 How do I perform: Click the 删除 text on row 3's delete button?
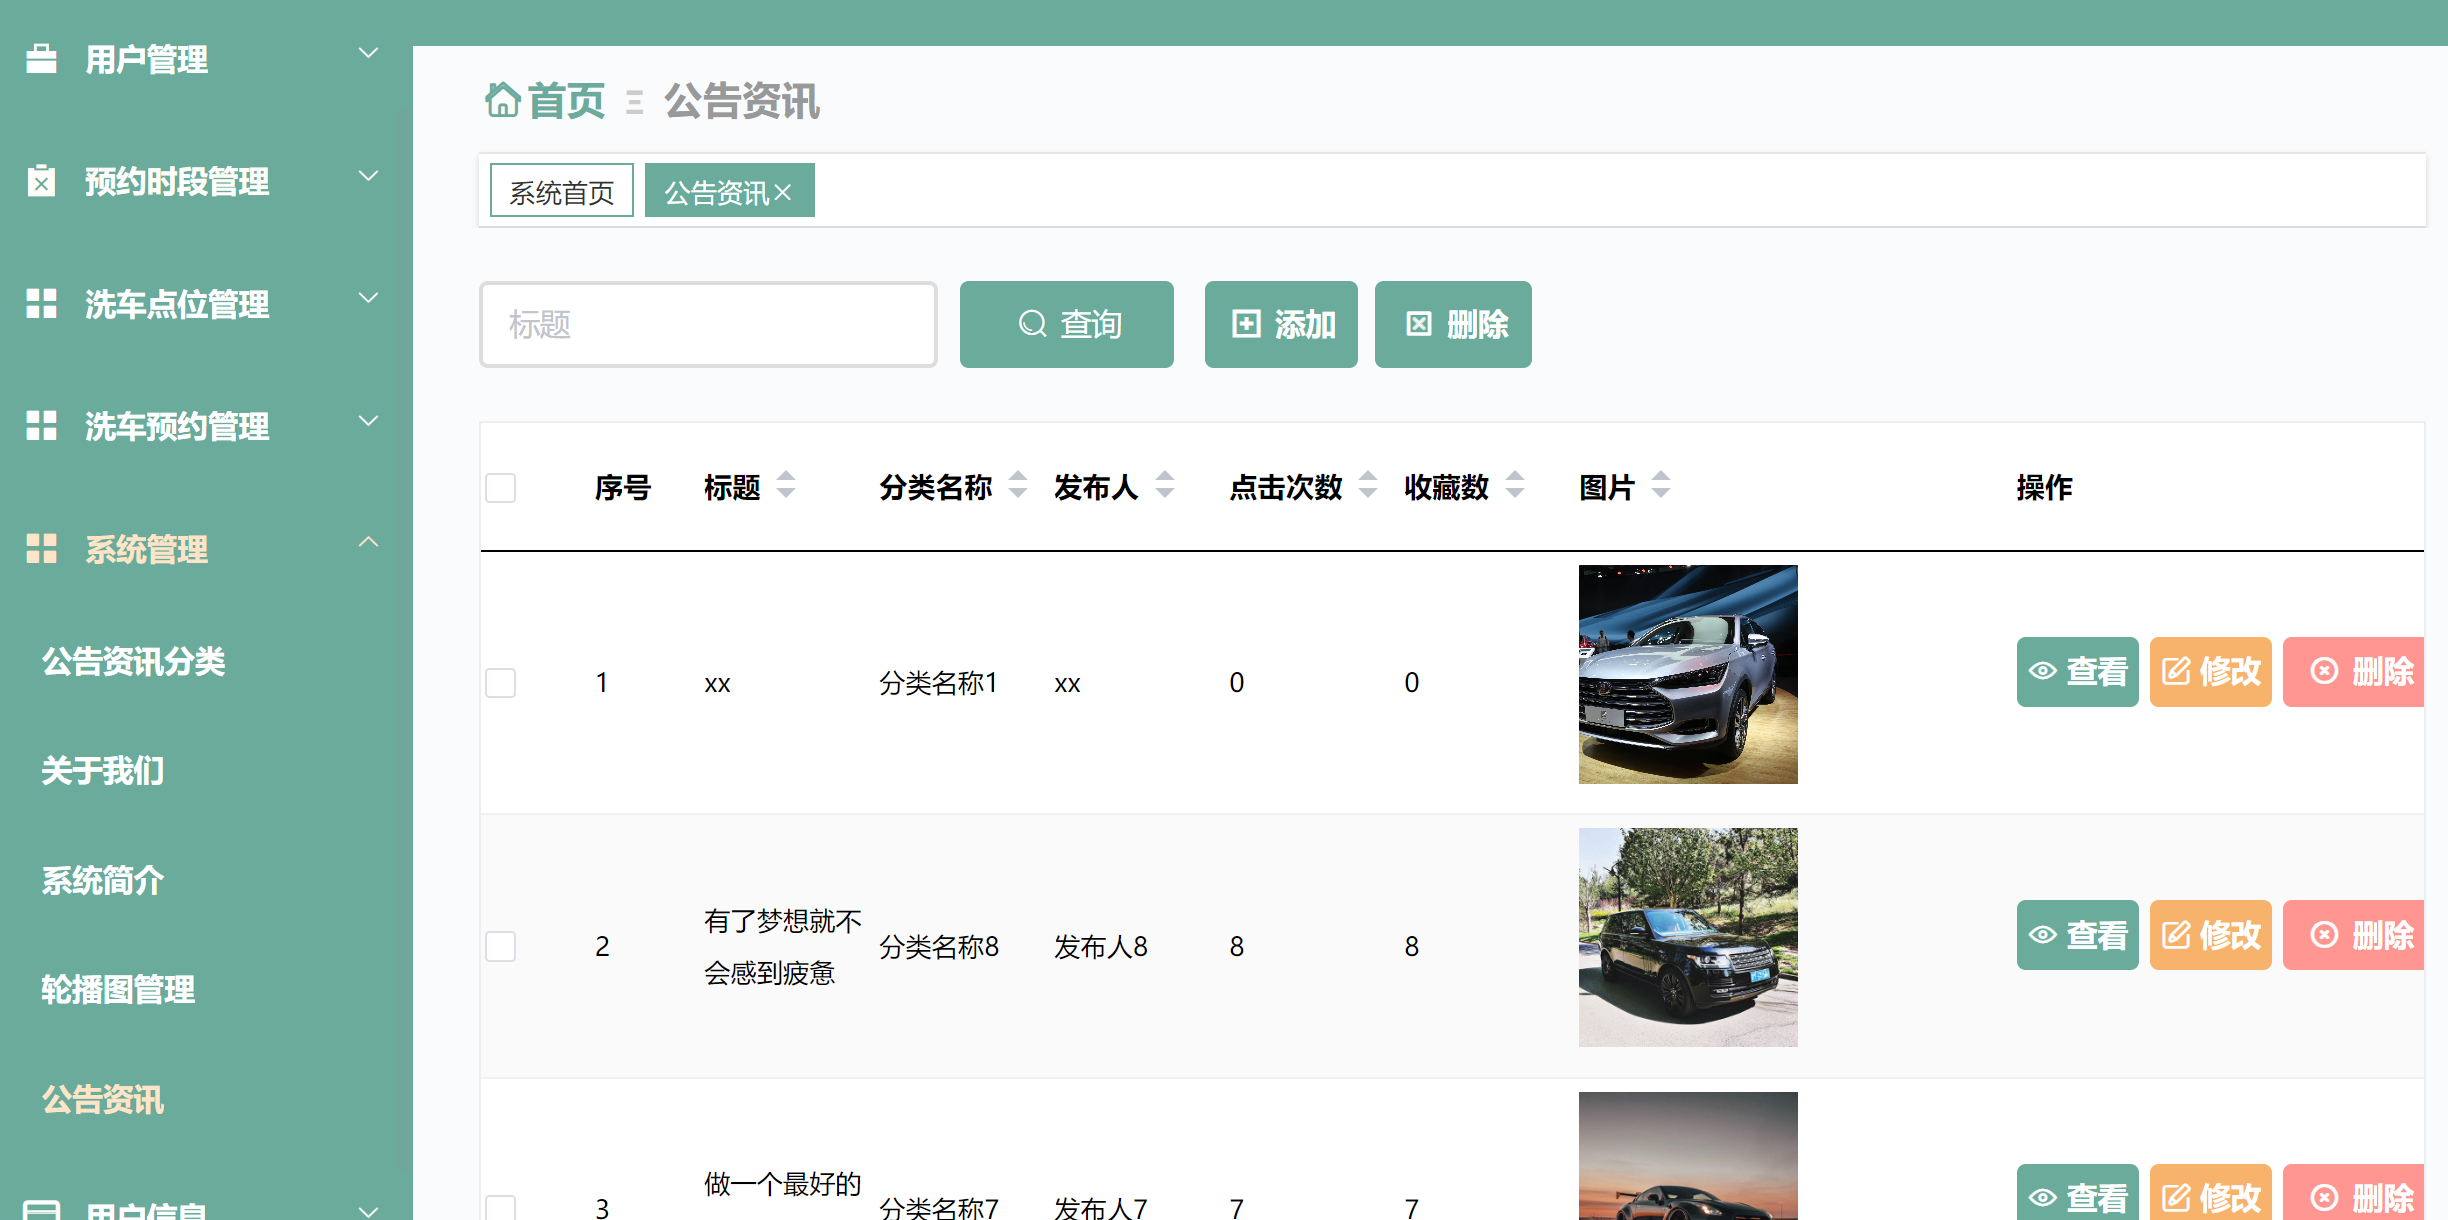[2383, 1198]
